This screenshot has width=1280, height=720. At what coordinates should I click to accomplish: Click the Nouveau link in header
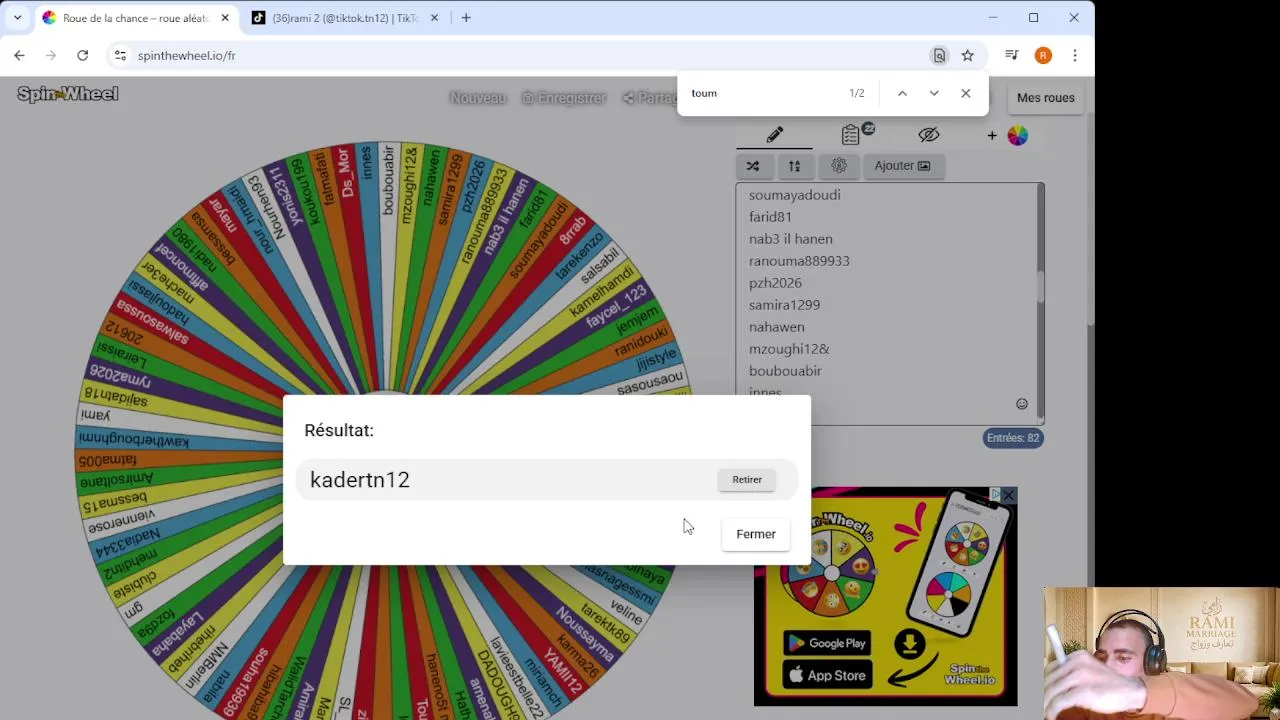click(478, 98)
